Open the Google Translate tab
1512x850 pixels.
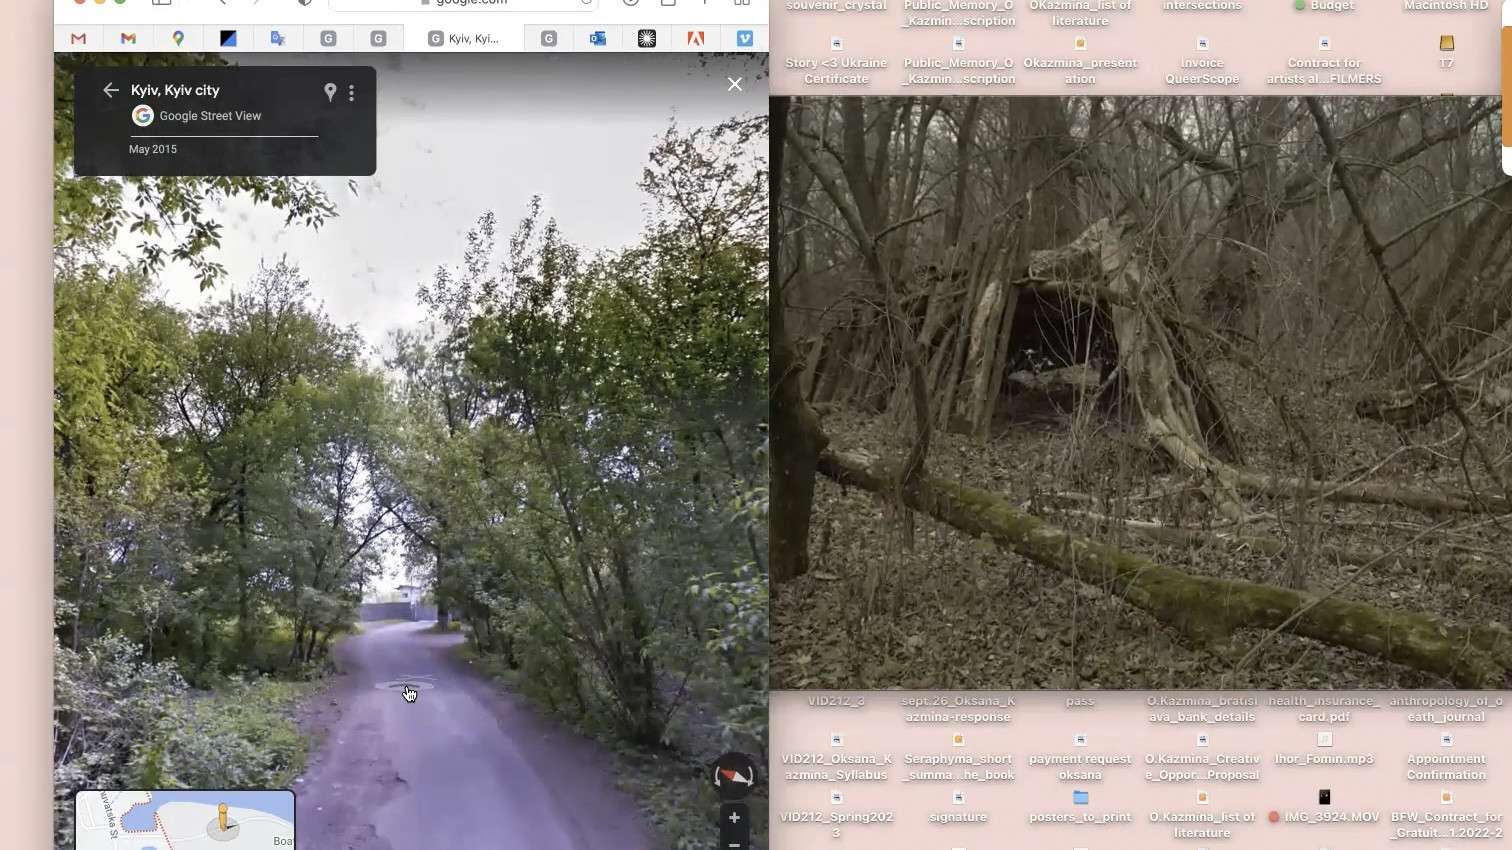click(x=278, y=38)
